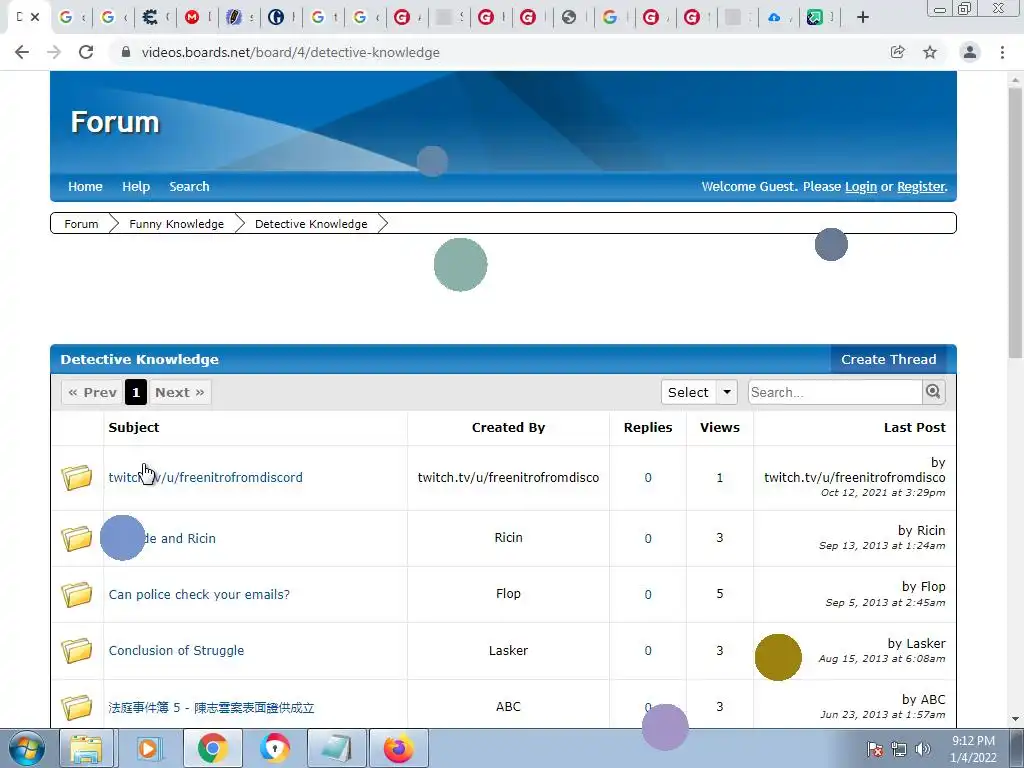
Task: Click the share page icon in address bar
Action: tap(898, 52)
